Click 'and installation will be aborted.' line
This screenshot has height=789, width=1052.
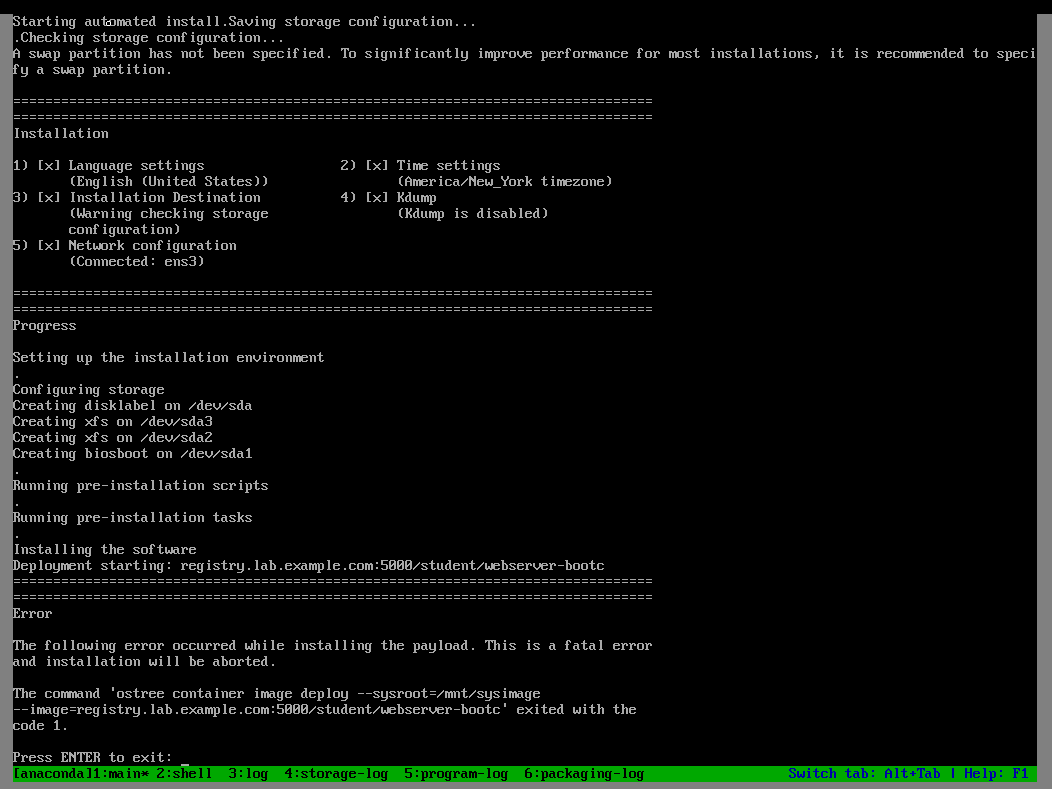pos(144,662)
